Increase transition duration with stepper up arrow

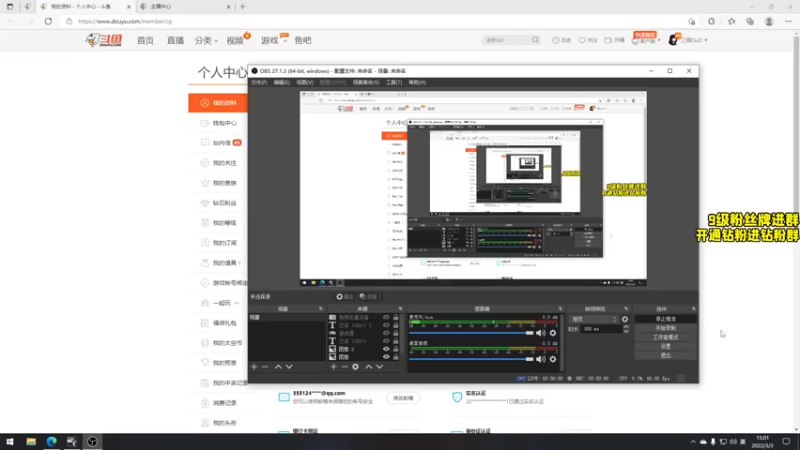tap(626, 327)
